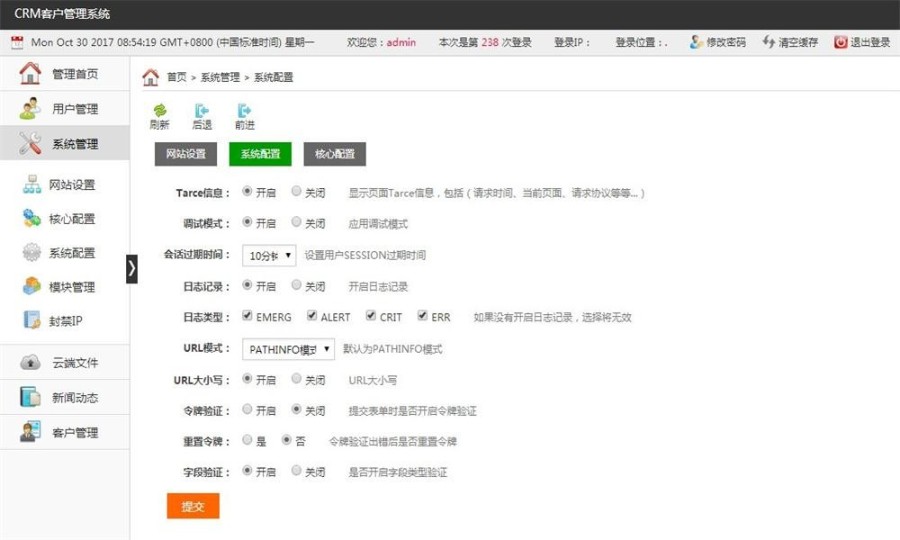Collapse the sidebar with the arrow handle

pos(132,269)
